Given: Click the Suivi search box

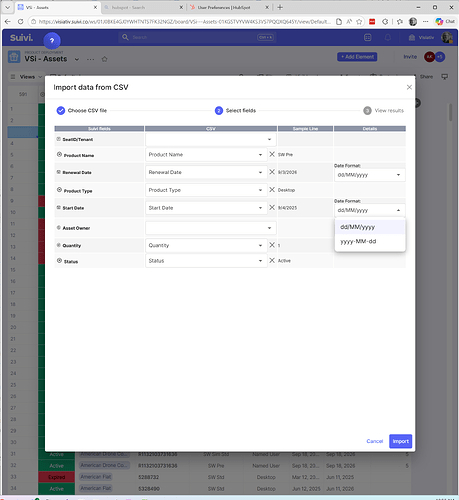Looking at the screenshot, I should 197,37.
